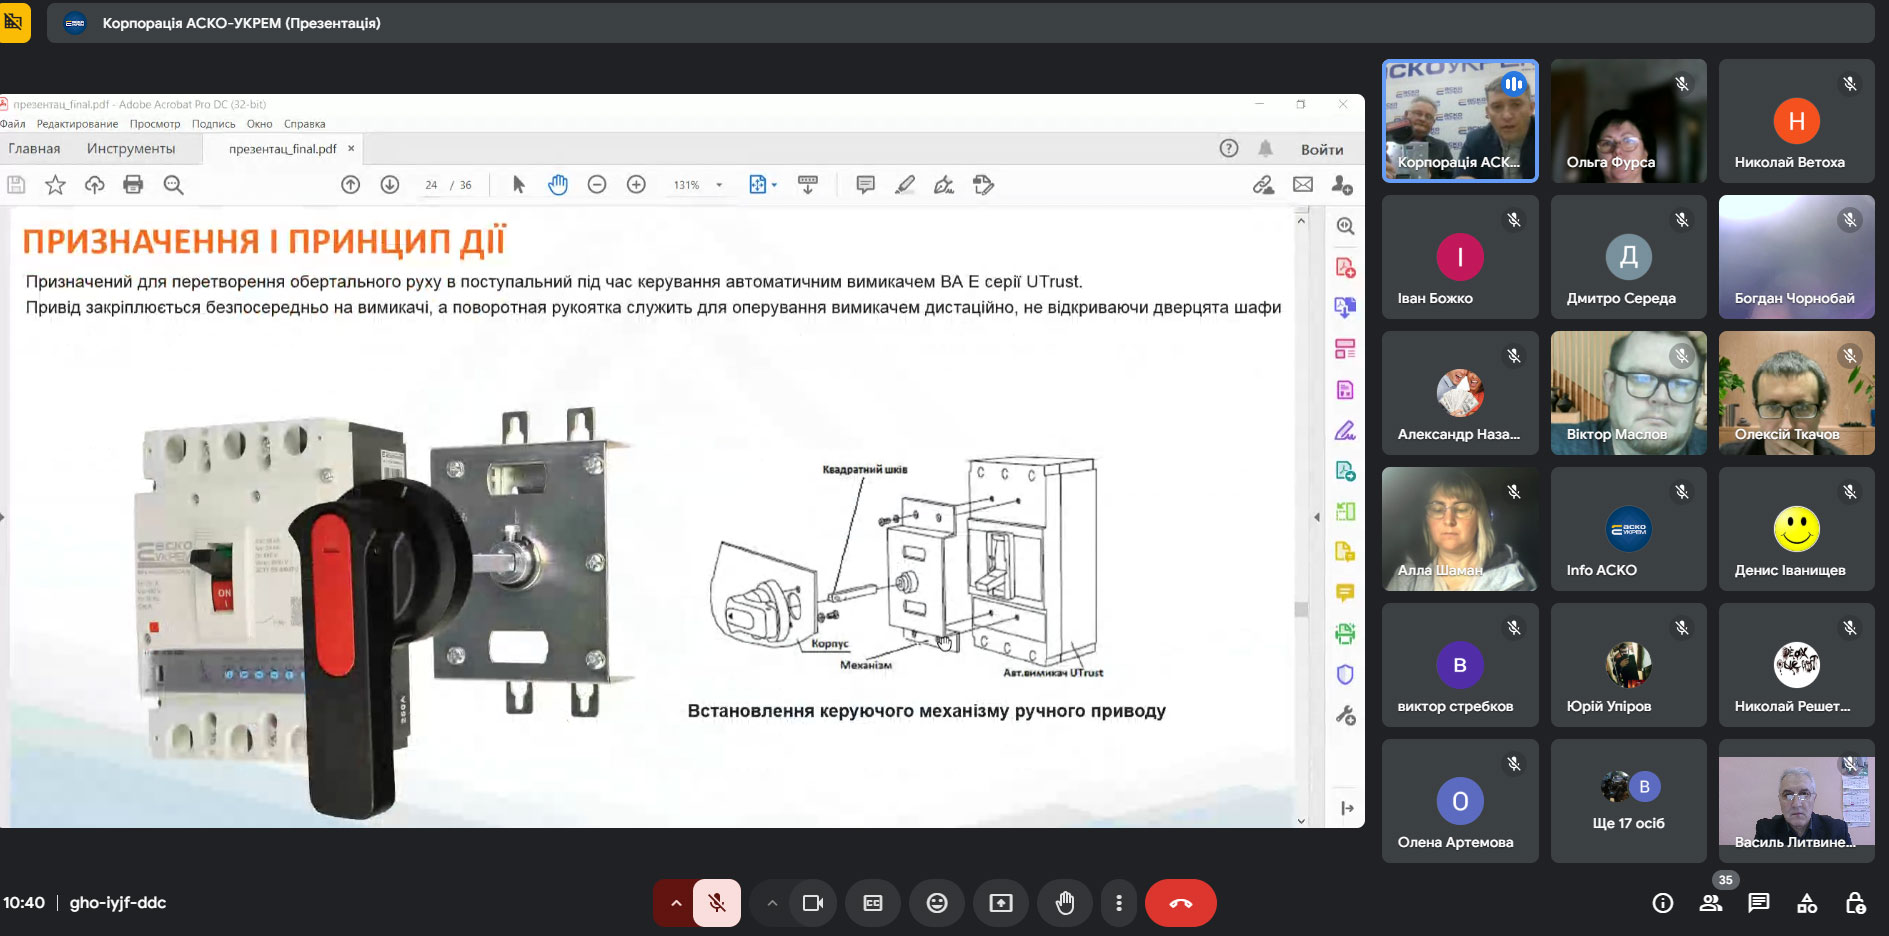This screenshot has height=936, width=1889.
Task: Select the Корпорація АСК... presenter tile
Action: pos(1460,121)
